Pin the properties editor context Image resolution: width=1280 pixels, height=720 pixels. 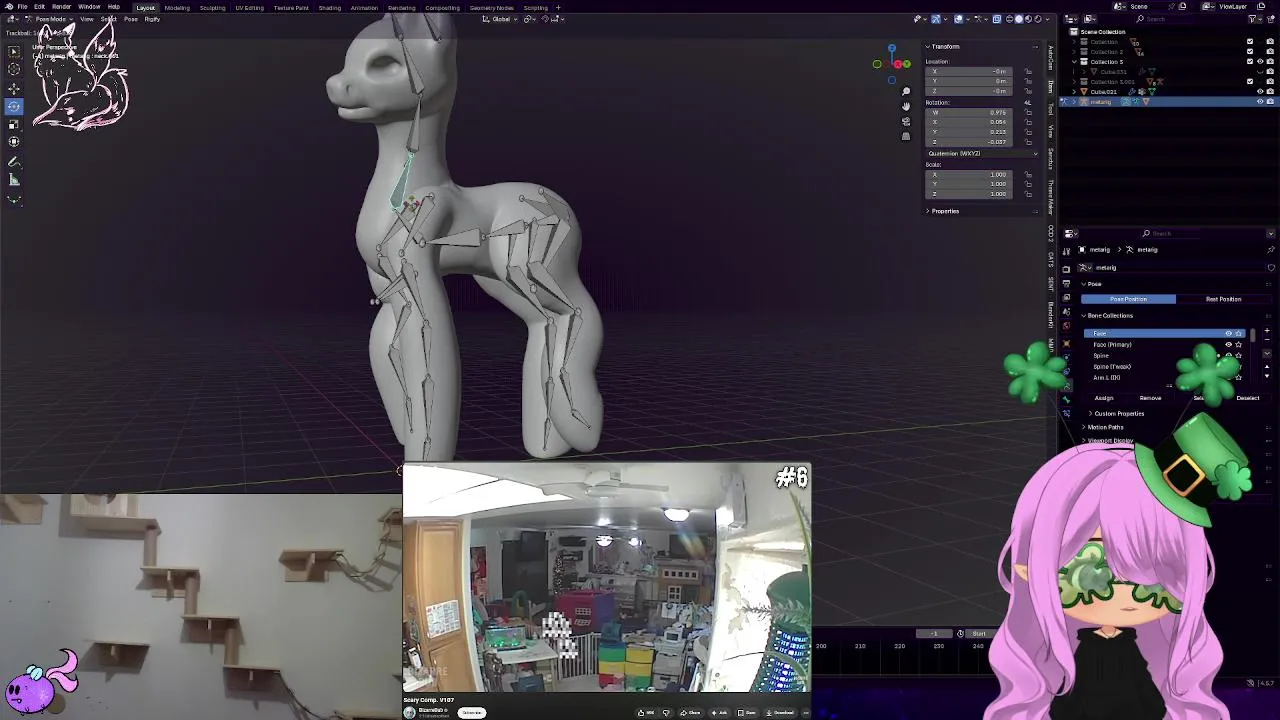point(1271,249)
